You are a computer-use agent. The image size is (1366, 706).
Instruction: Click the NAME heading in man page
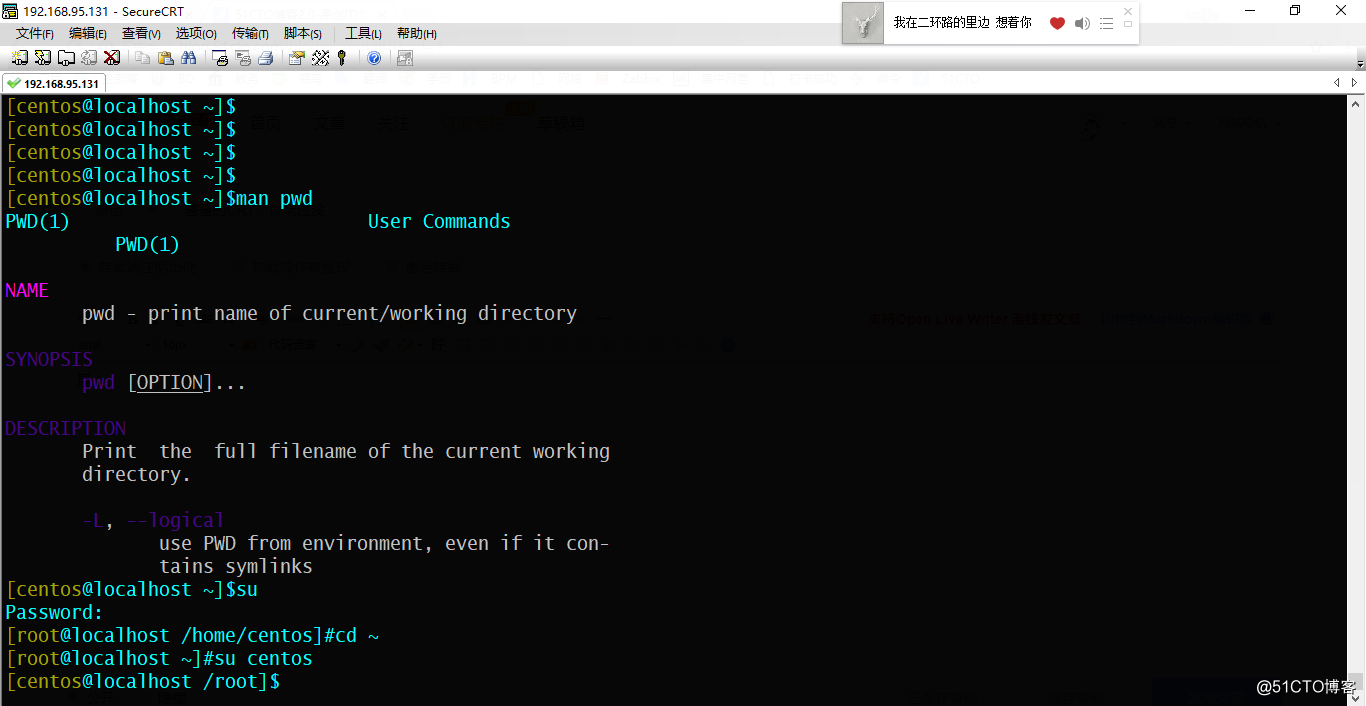pyautogui.click(x=27, y=290)
